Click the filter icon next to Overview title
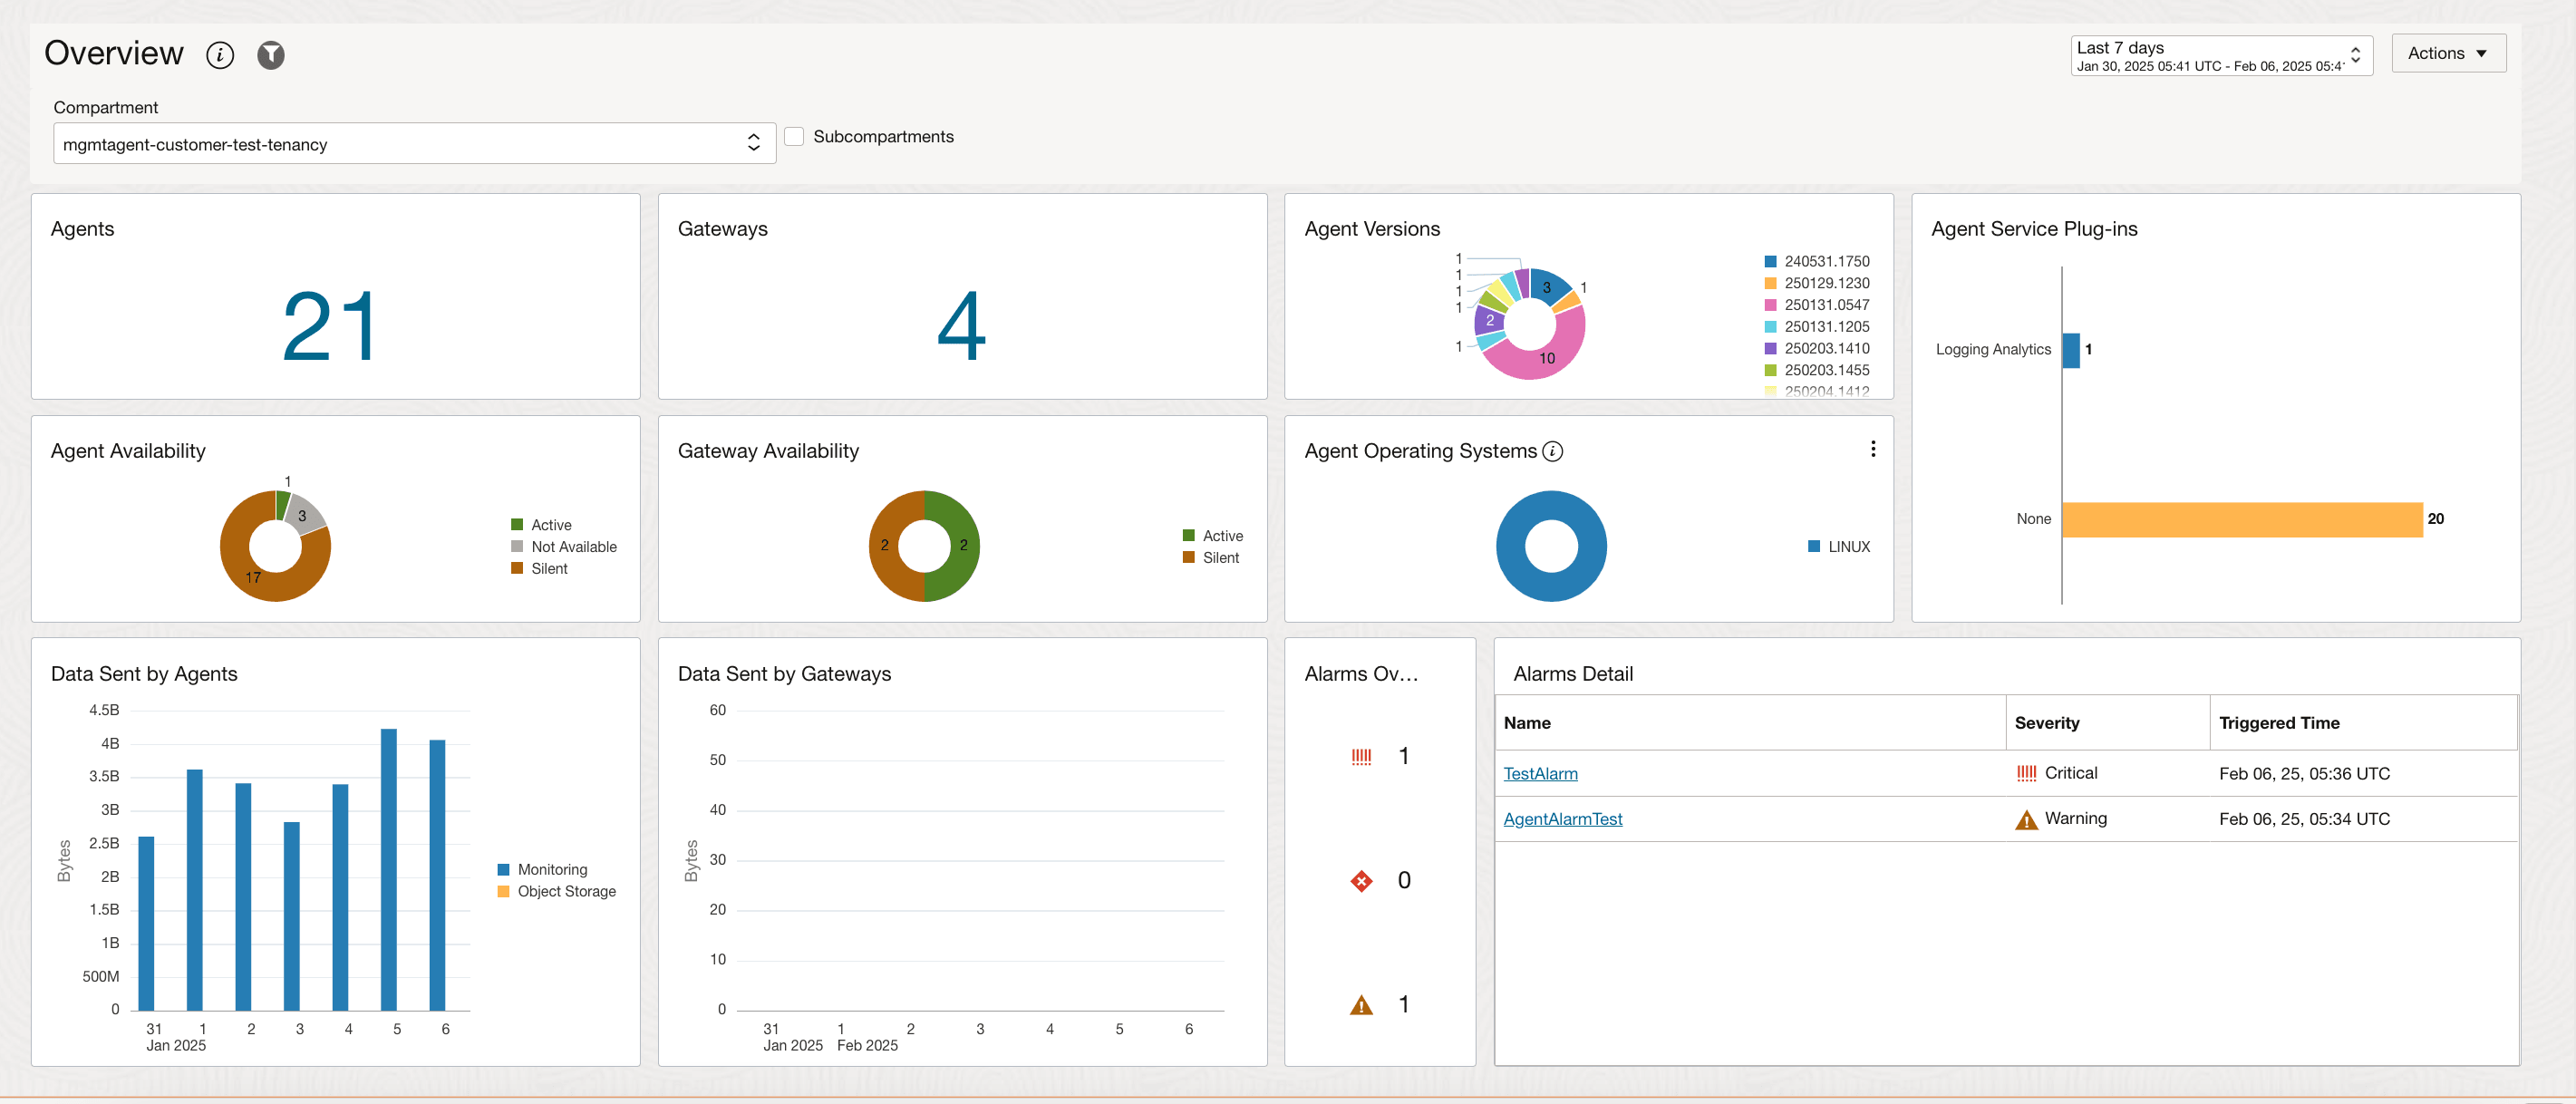 click(x=270, y=55)
